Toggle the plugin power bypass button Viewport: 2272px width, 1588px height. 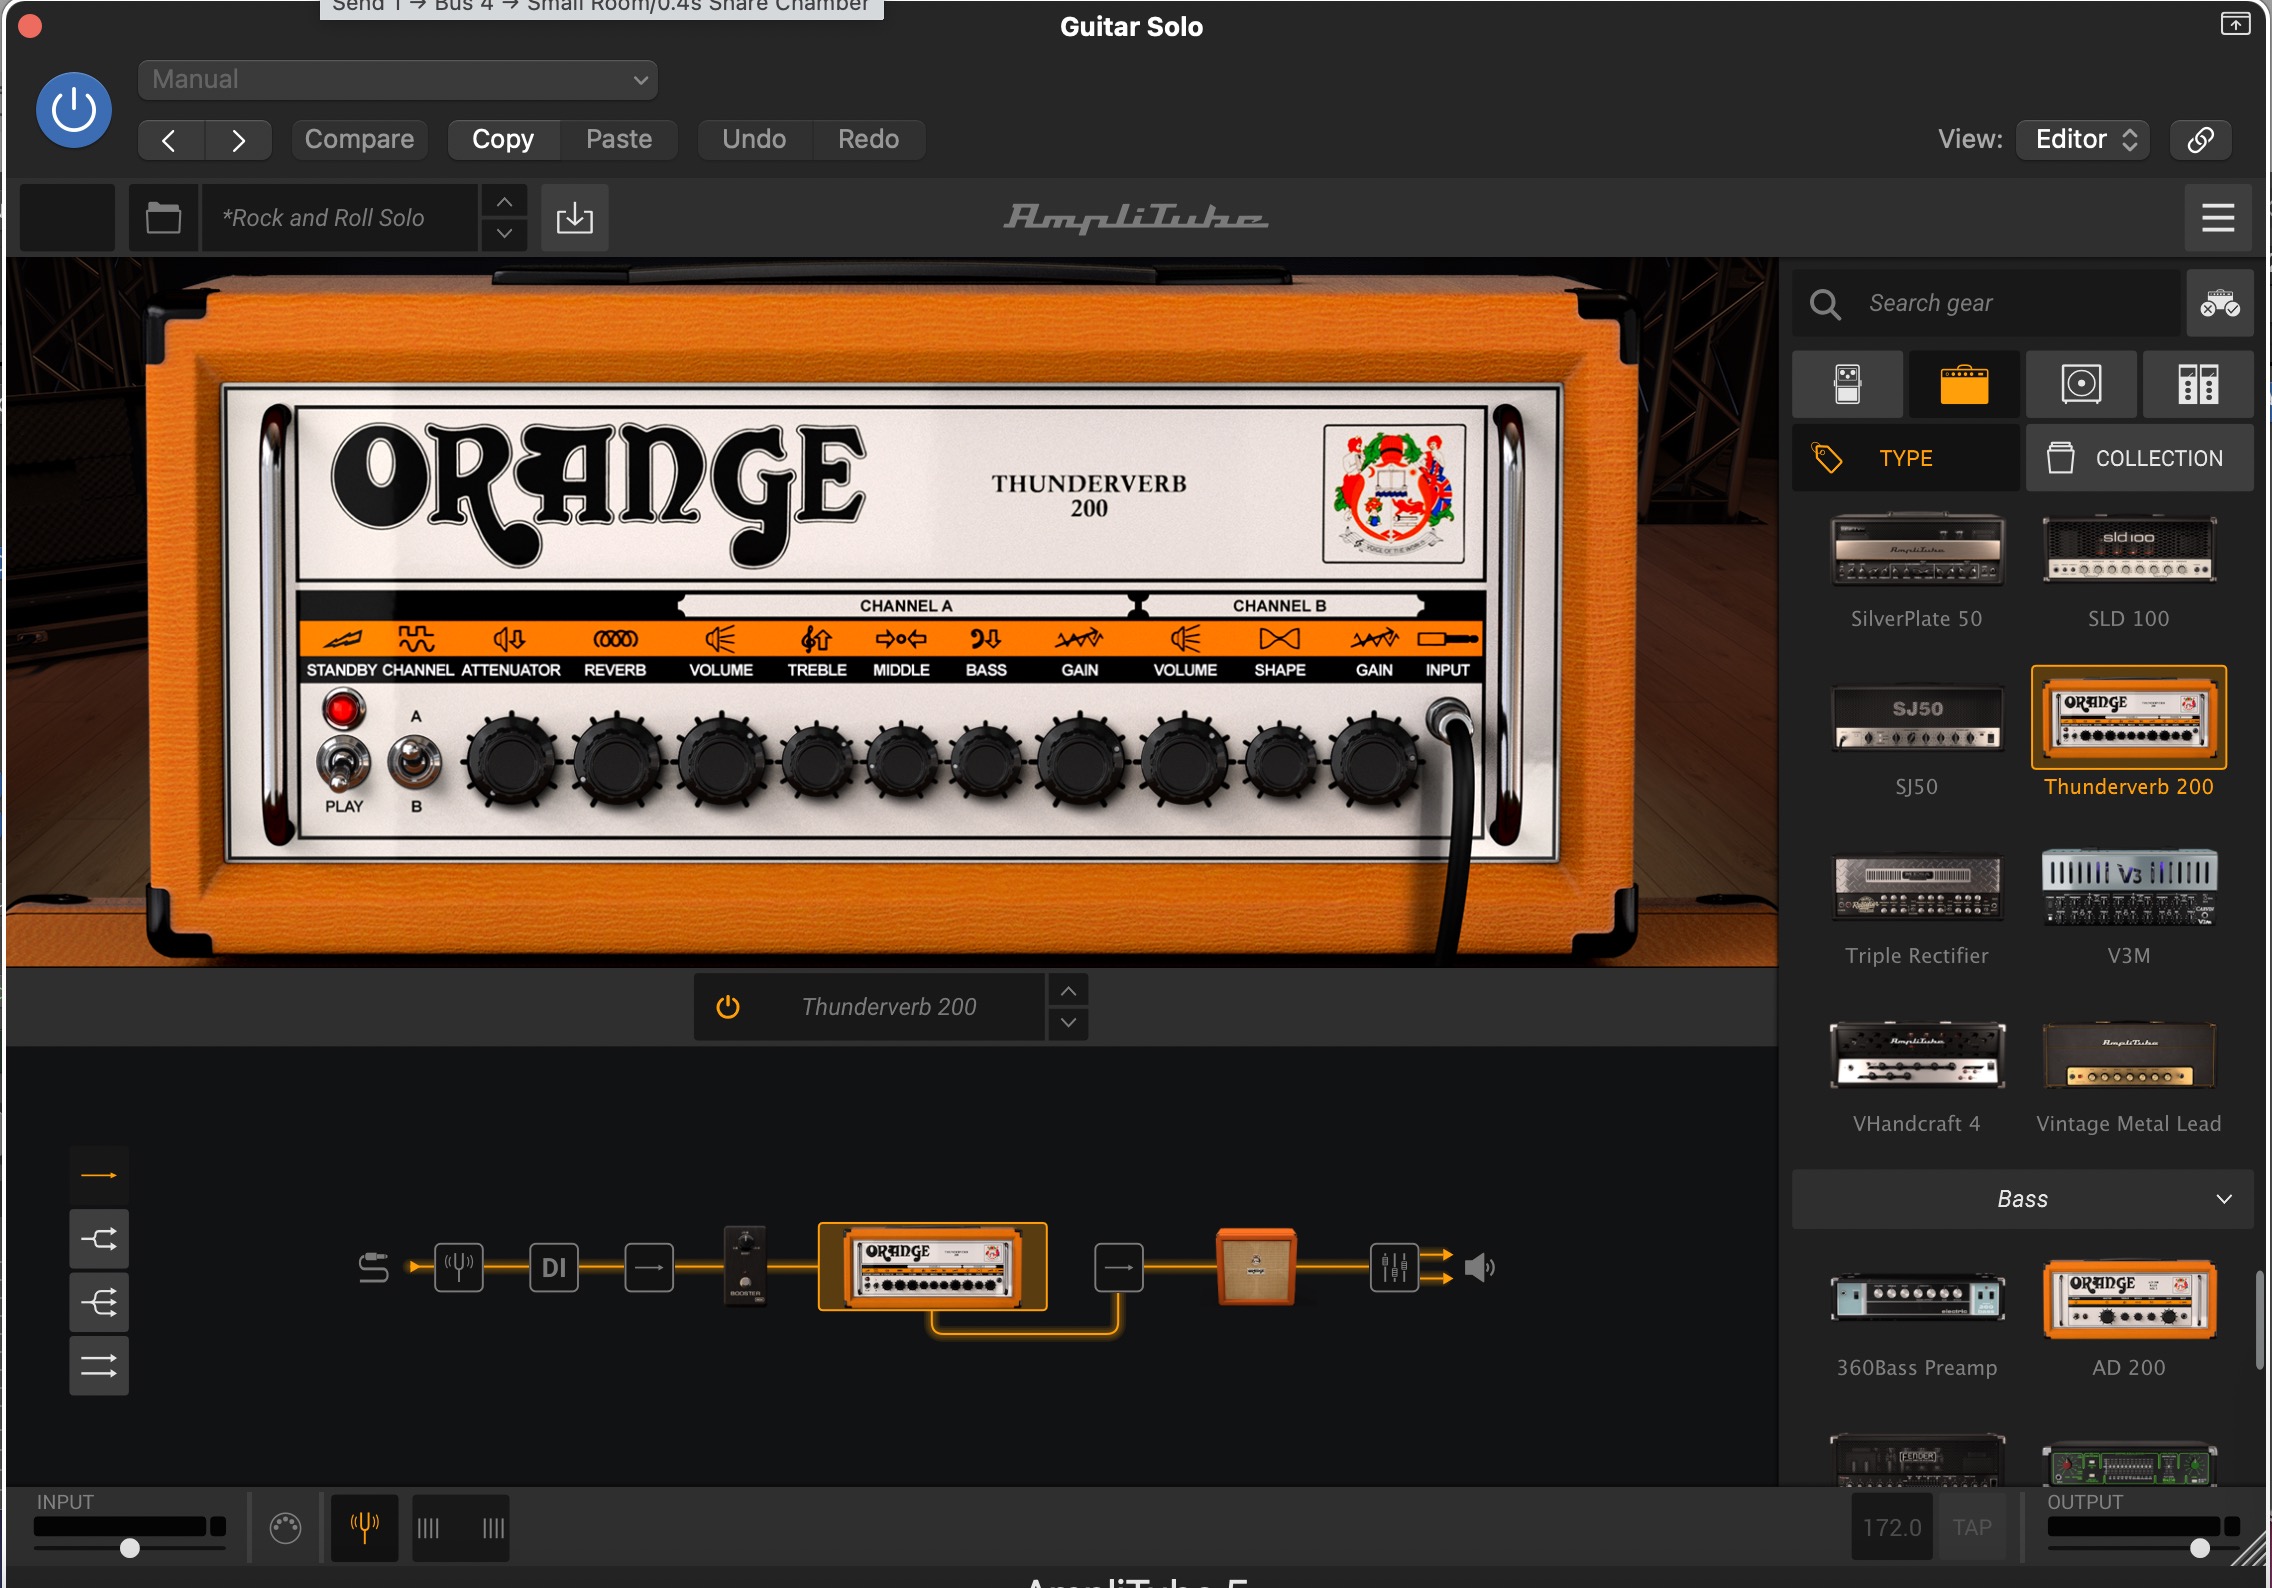click(x=74, y=110)
